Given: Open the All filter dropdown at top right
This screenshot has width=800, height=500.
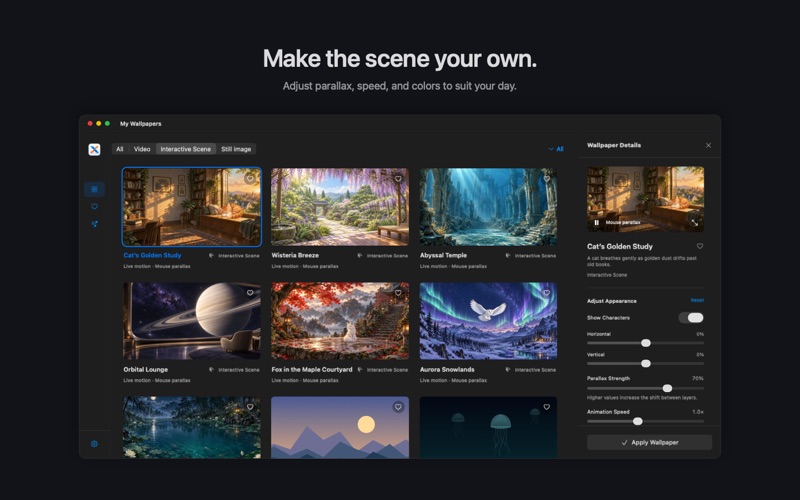Looking at the screenshot, I should coord(556,149).
